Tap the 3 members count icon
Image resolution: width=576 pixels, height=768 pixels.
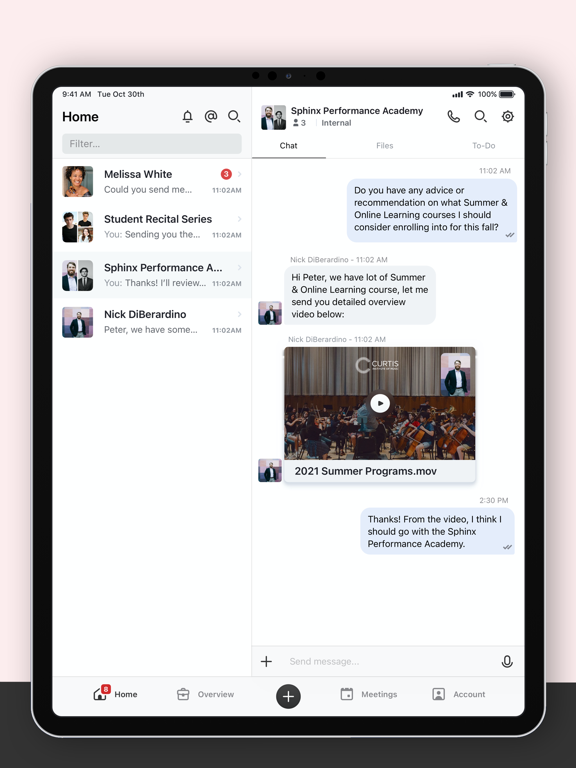point(296,123)
